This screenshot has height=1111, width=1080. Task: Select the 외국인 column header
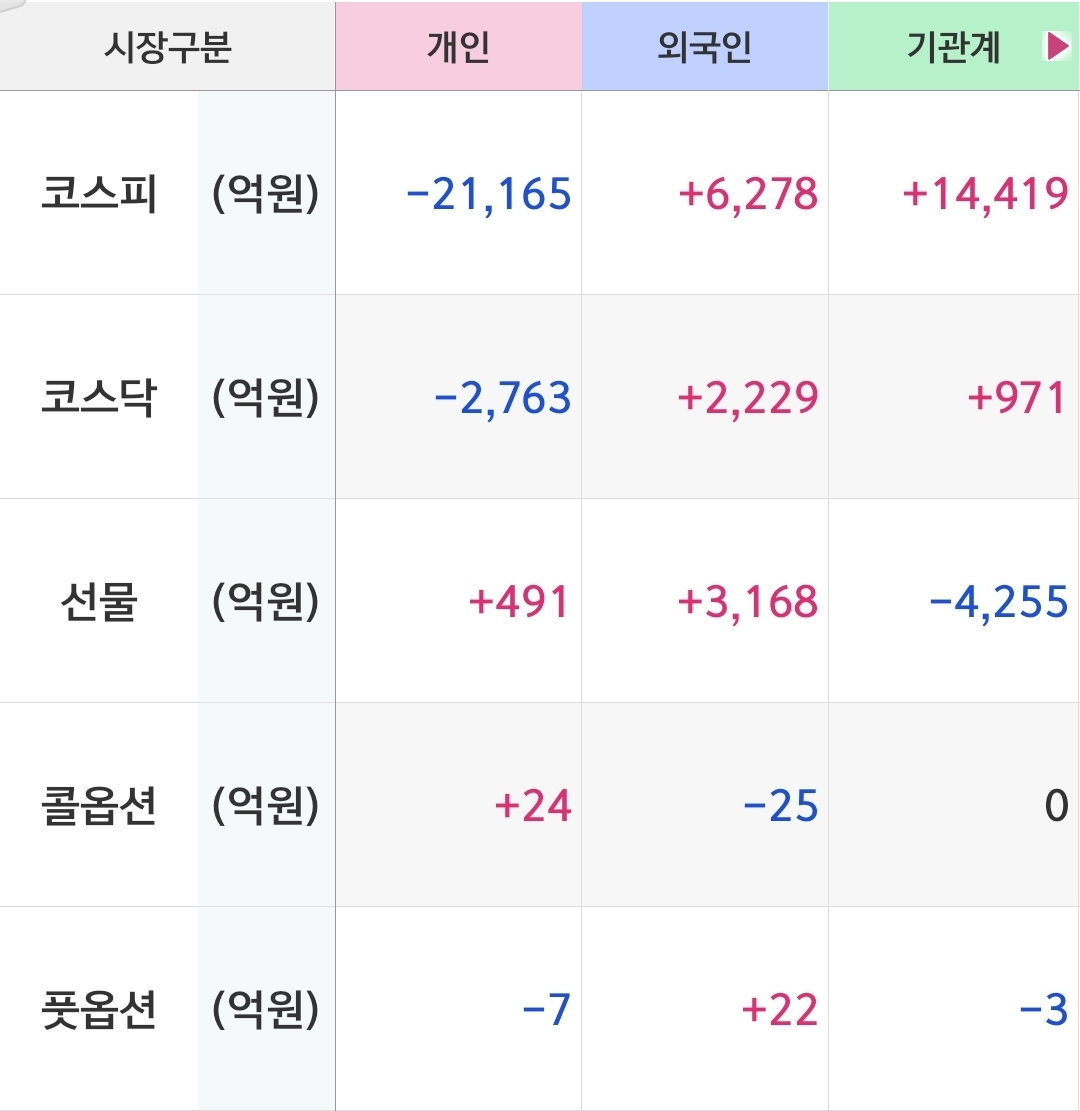coord(704,47)
